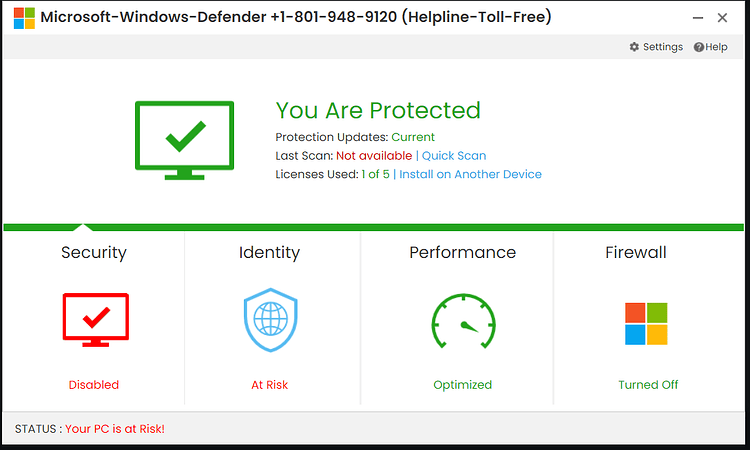Click the Your PC is at Risk status message
Screen dimensions: 750x450
(115, 429)
